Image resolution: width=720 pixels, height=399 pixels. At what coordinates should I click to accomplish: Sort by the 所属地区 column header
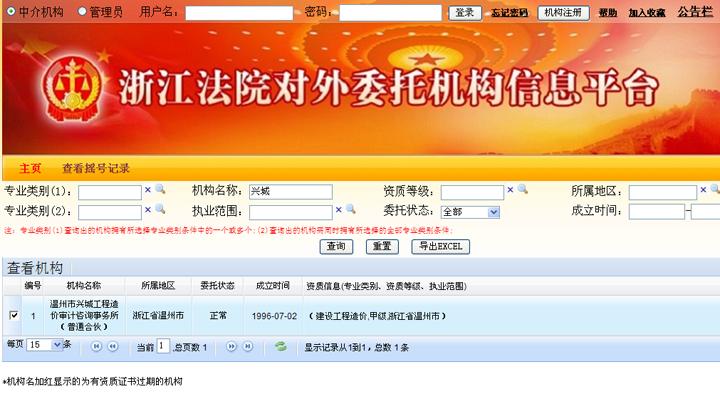[158, 286]
